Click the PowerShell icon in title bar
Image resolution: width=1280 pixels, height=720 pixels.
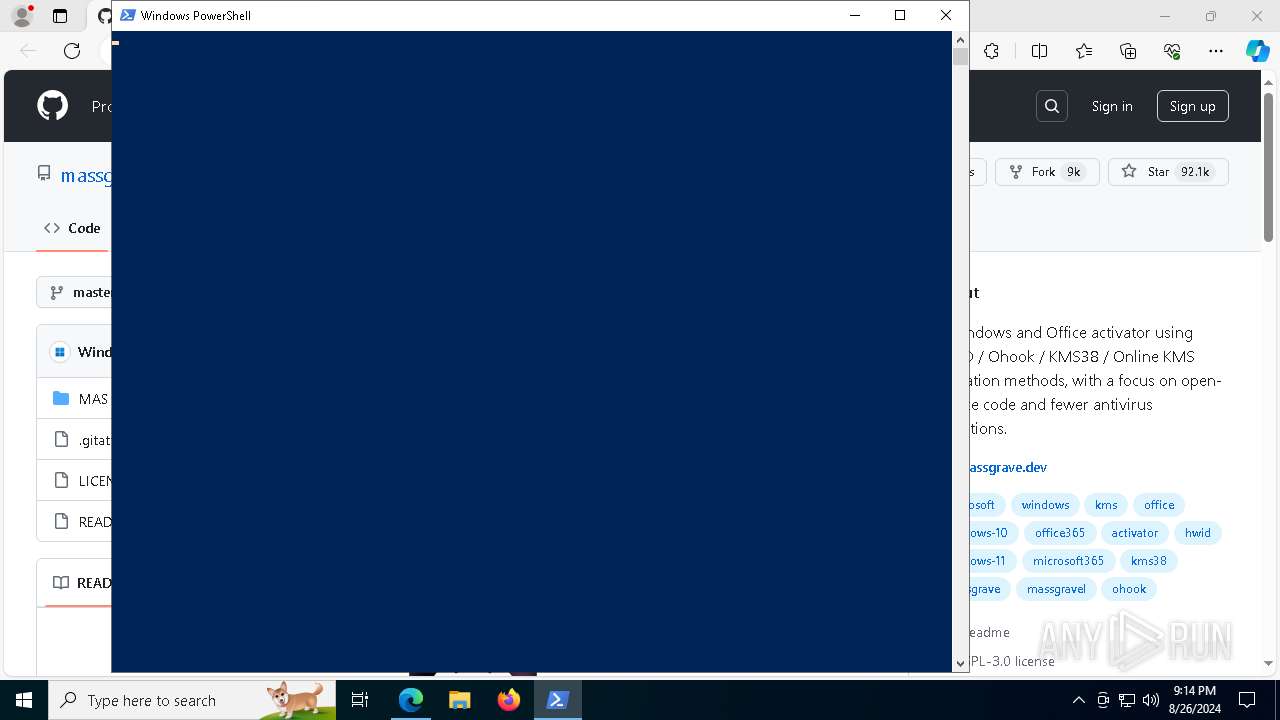point(128,15)
